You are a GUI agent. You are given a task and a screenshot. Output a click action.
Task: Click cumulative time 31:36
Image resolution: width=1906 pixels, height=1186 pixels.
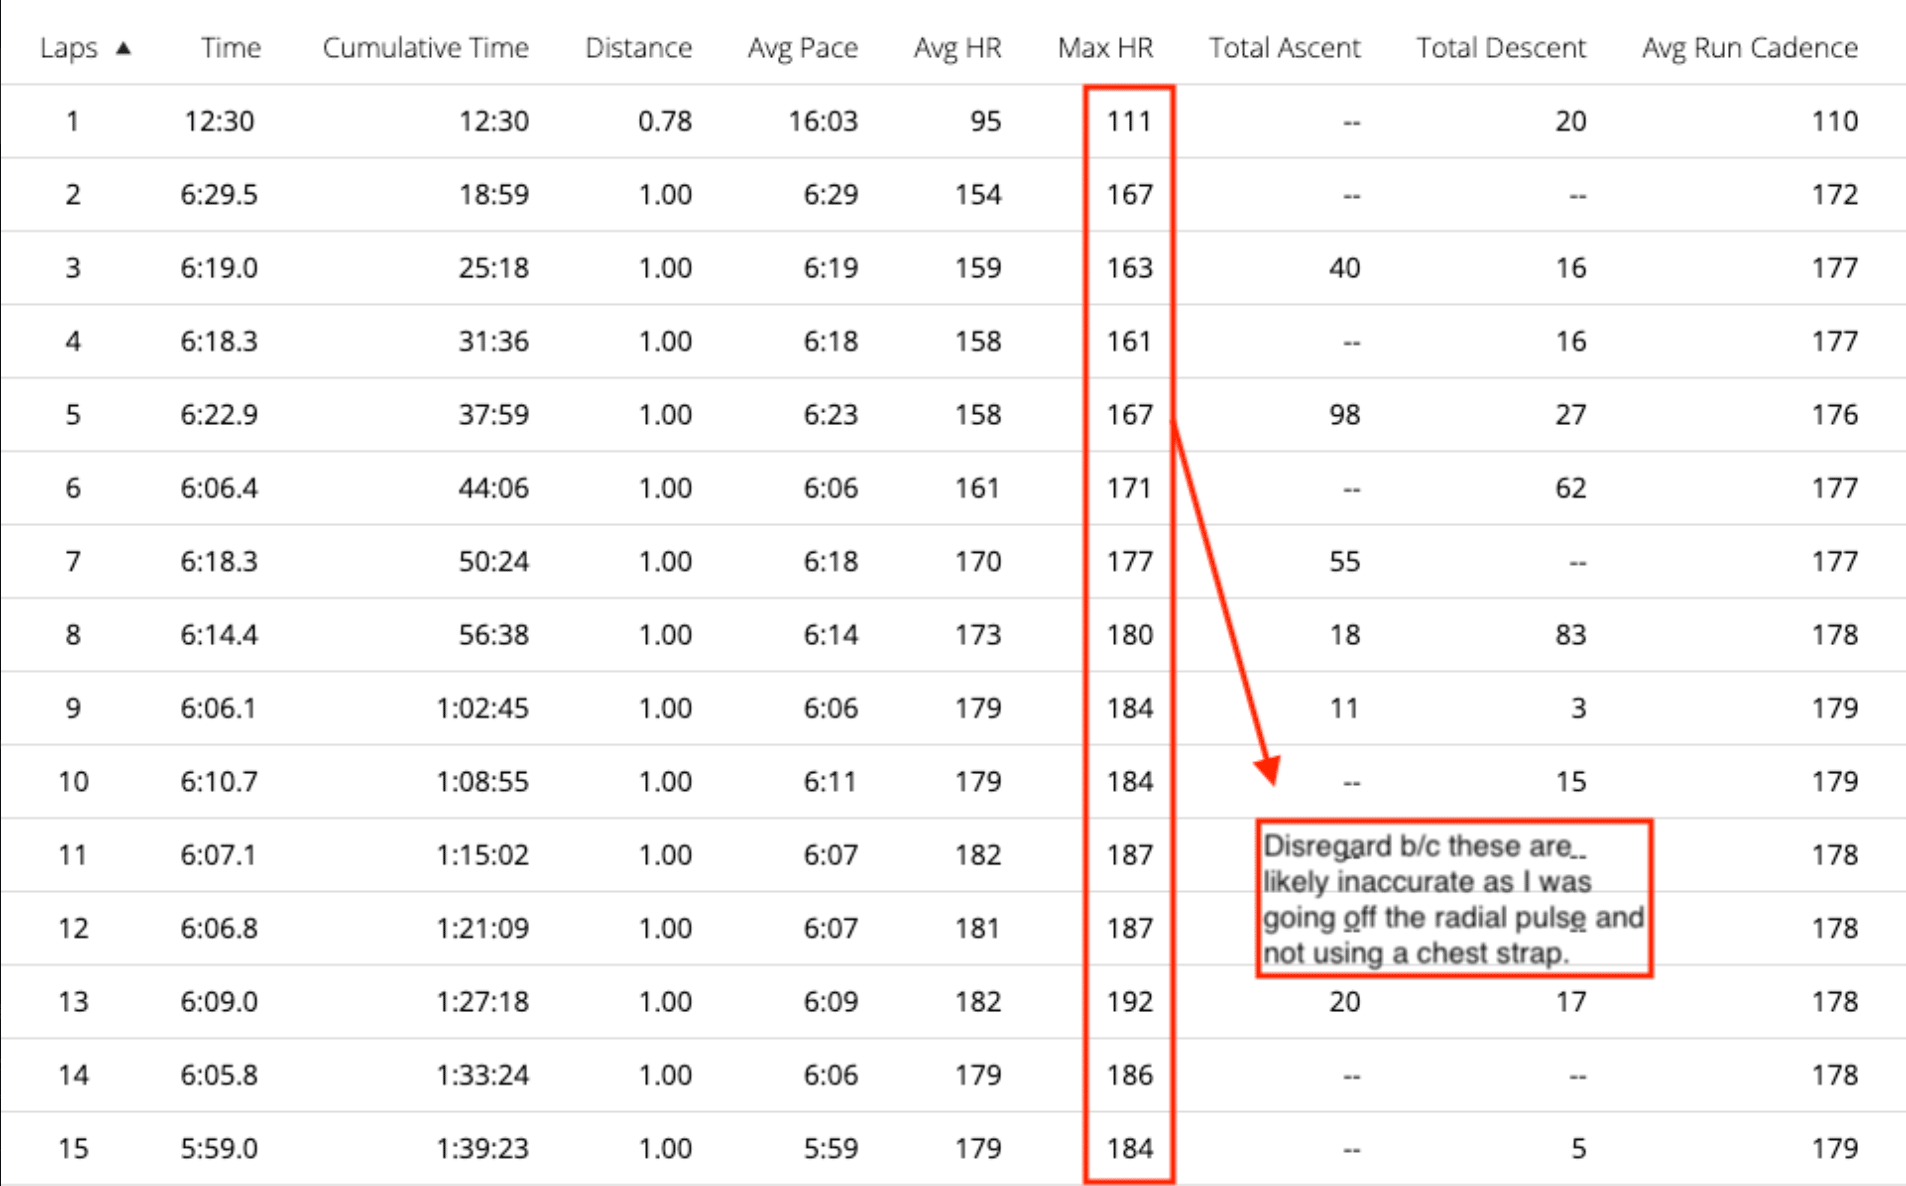(494, 341)
